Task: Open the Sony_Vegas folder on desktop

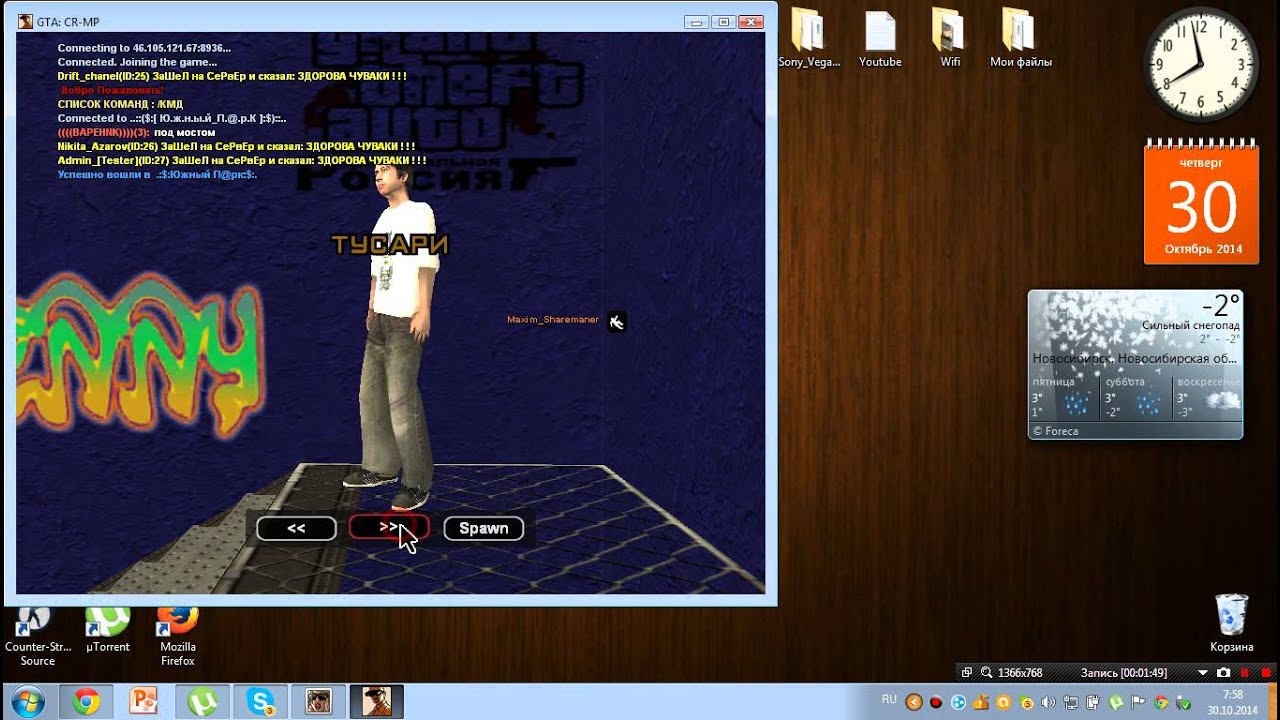Action: 808,38
